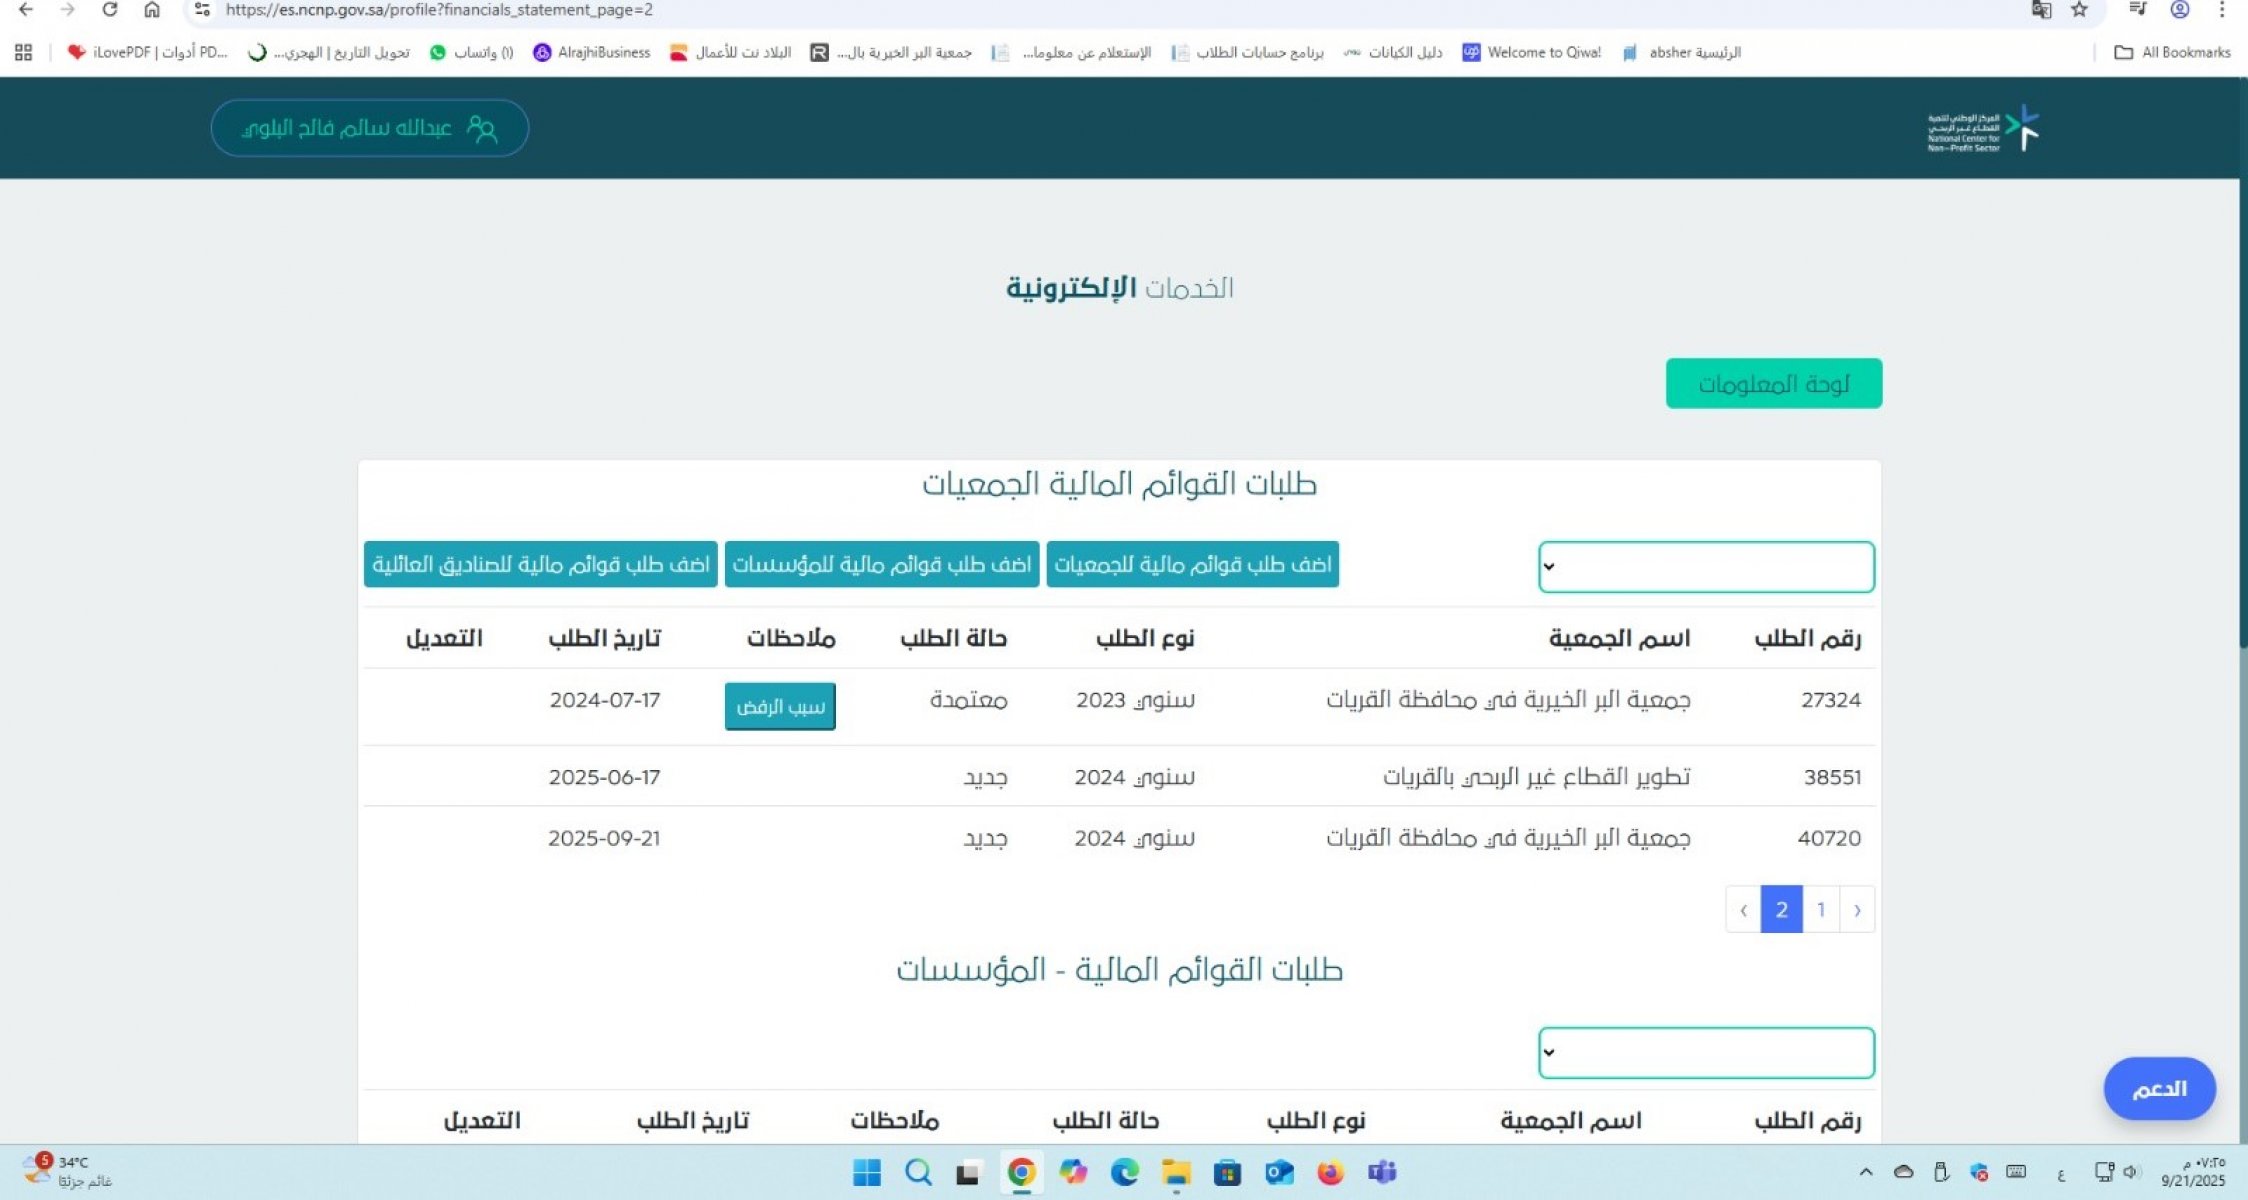Open the AlrajhiBusiness bookmark
The height and width of the screenshot is (1200, 2248).
(x=592, y=53)
